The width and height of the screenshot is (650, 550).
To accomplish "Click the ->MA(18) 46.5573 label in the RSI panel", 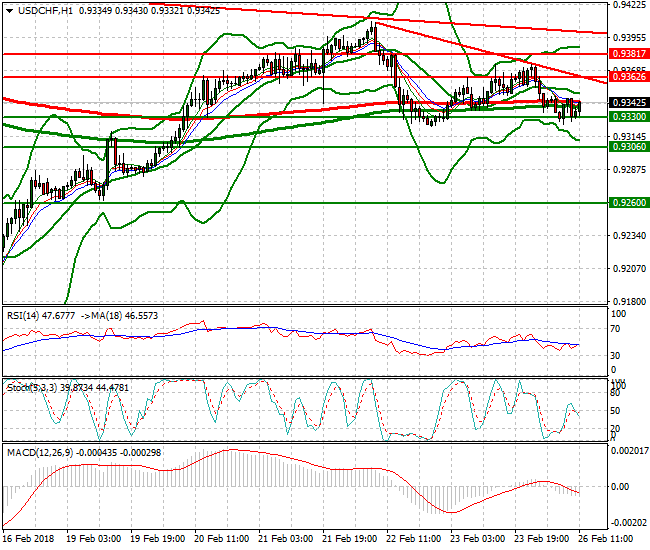I will 119,316.
